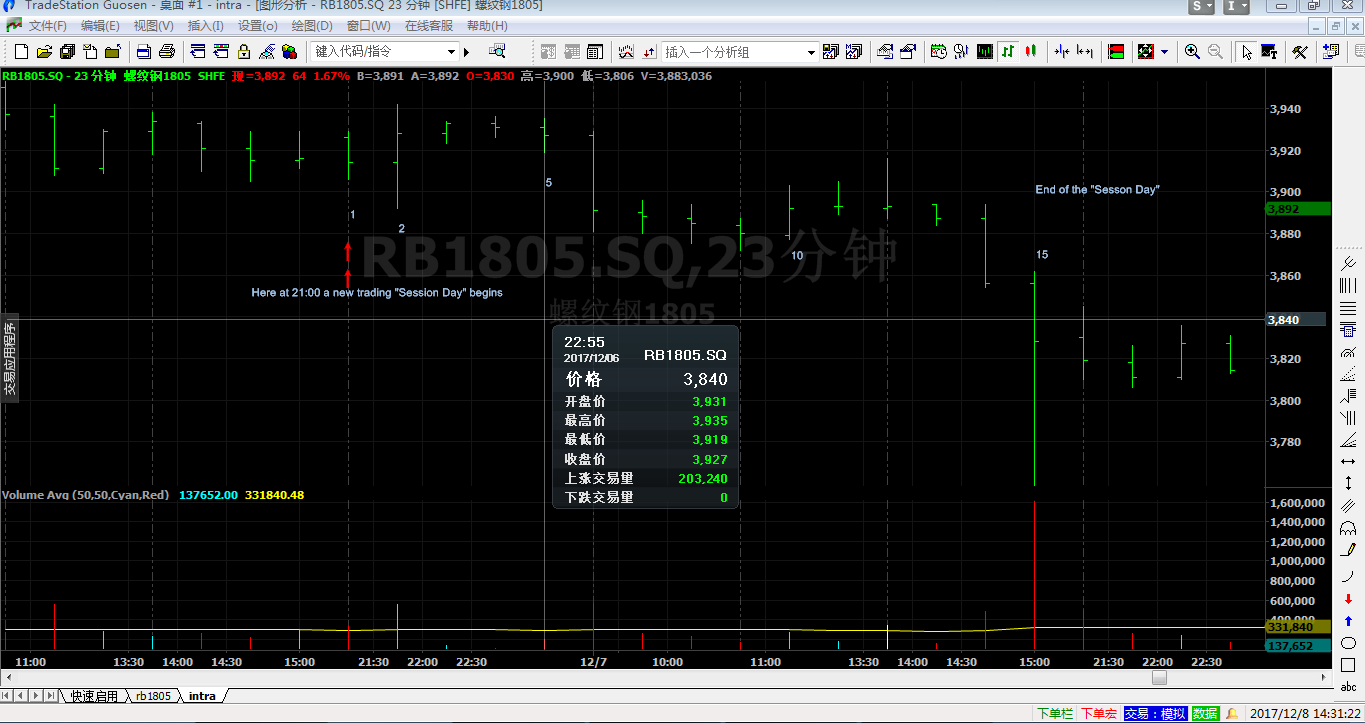Click the session clock icon in toolbar

click(x=938, y=51)
